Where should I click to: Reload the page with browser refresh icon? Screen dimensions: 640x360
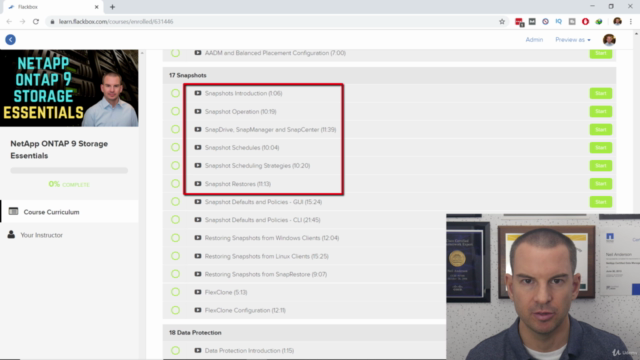(36, 22)
